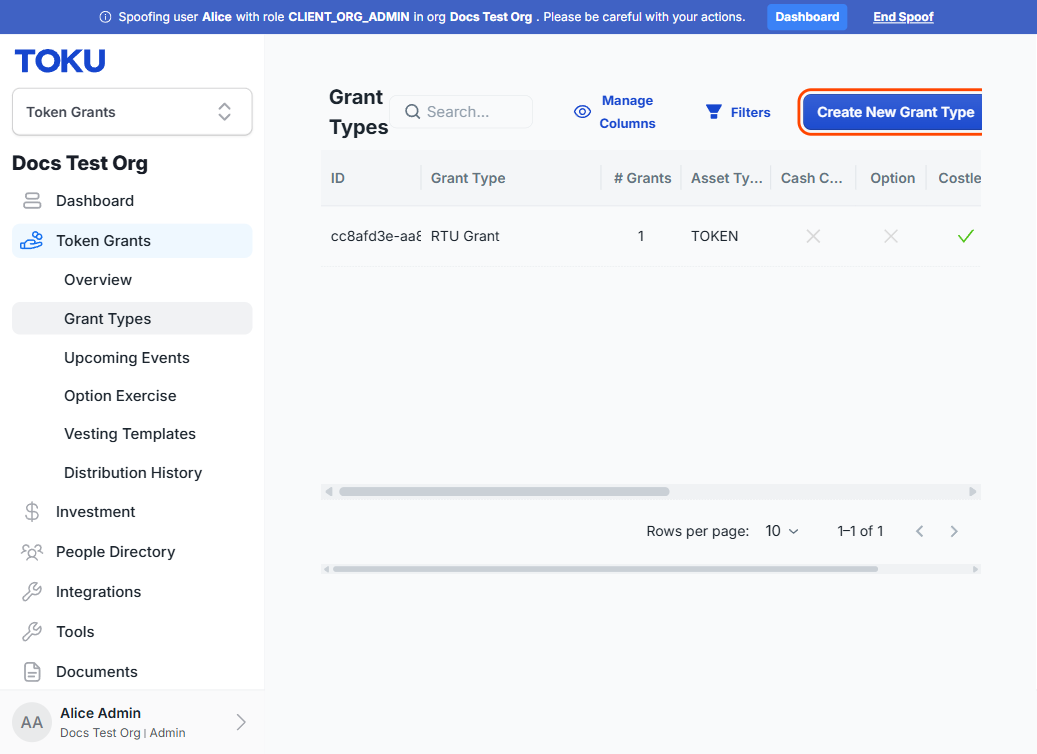Click End Spoof link
Viewport: 1037px width, 754px height.
click(903, 17)
